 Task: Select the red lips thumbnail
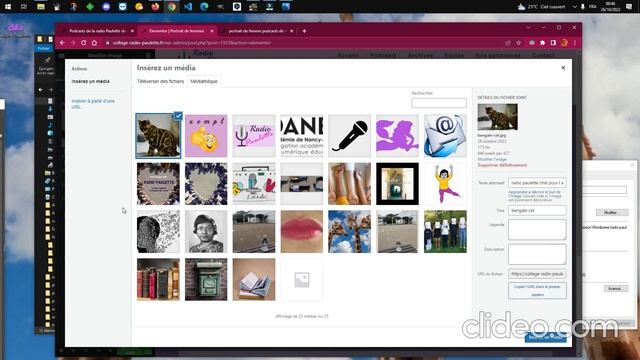[302, 231]
